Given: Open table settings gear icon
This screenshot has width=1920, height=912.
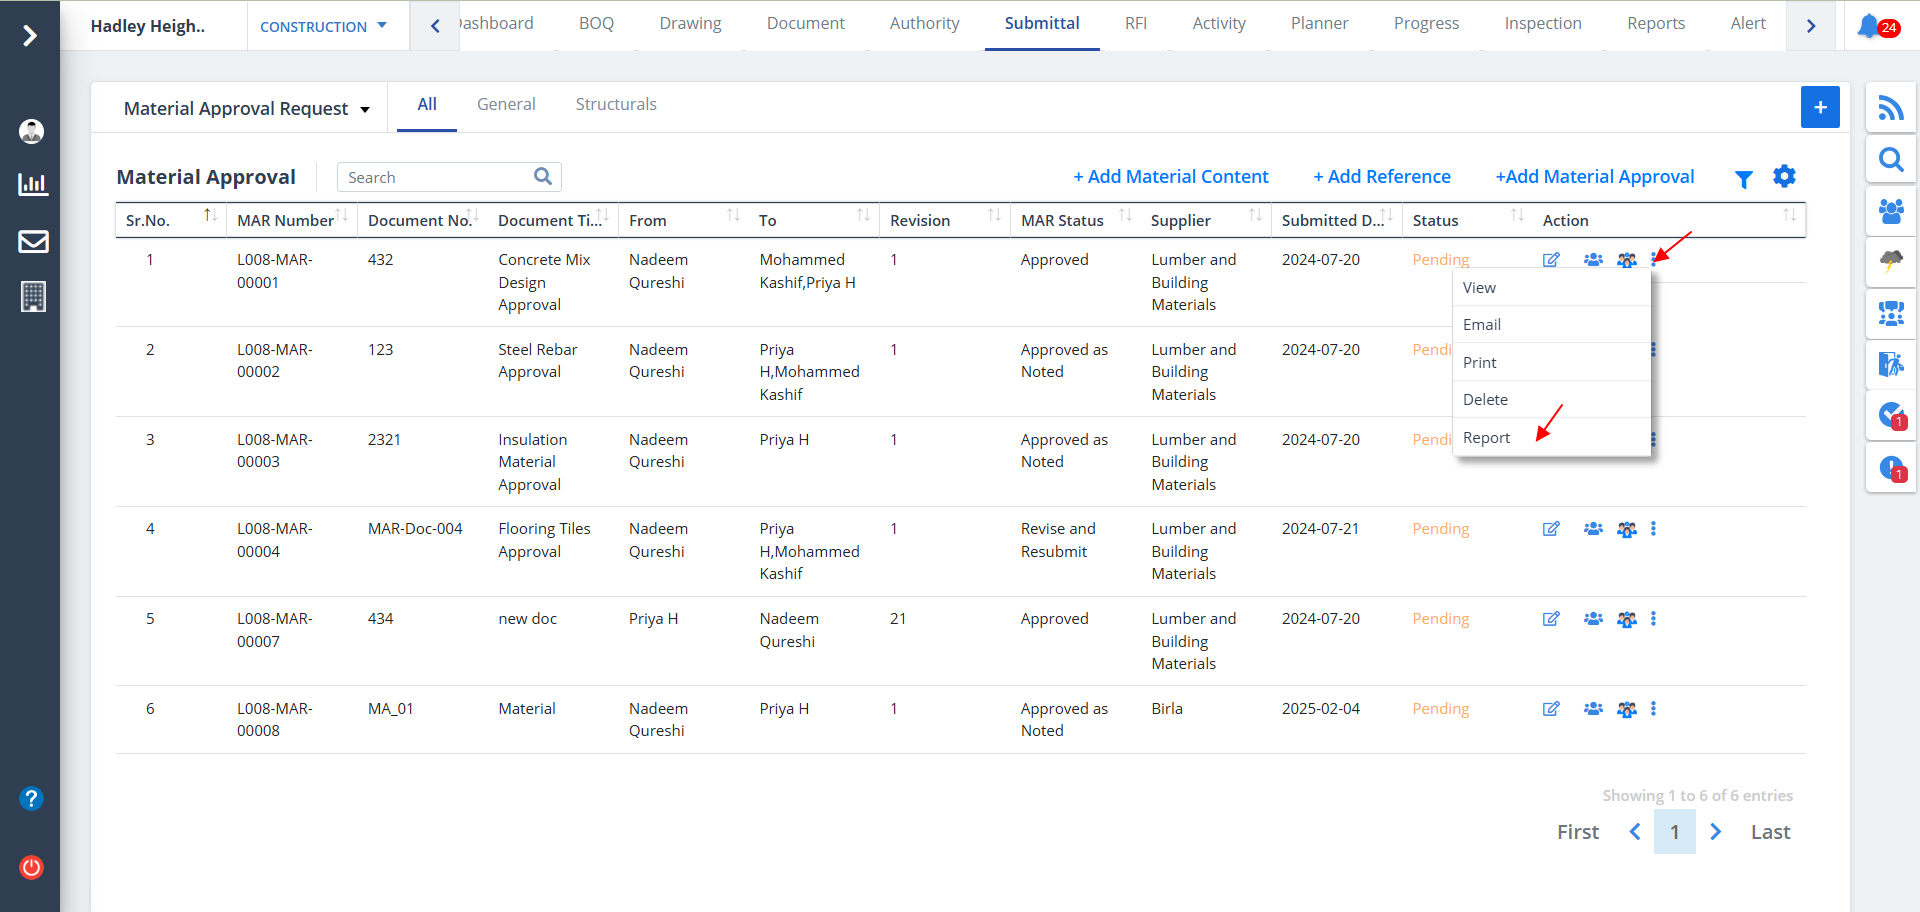Looking at the screenshot, I should point(1784,177).
